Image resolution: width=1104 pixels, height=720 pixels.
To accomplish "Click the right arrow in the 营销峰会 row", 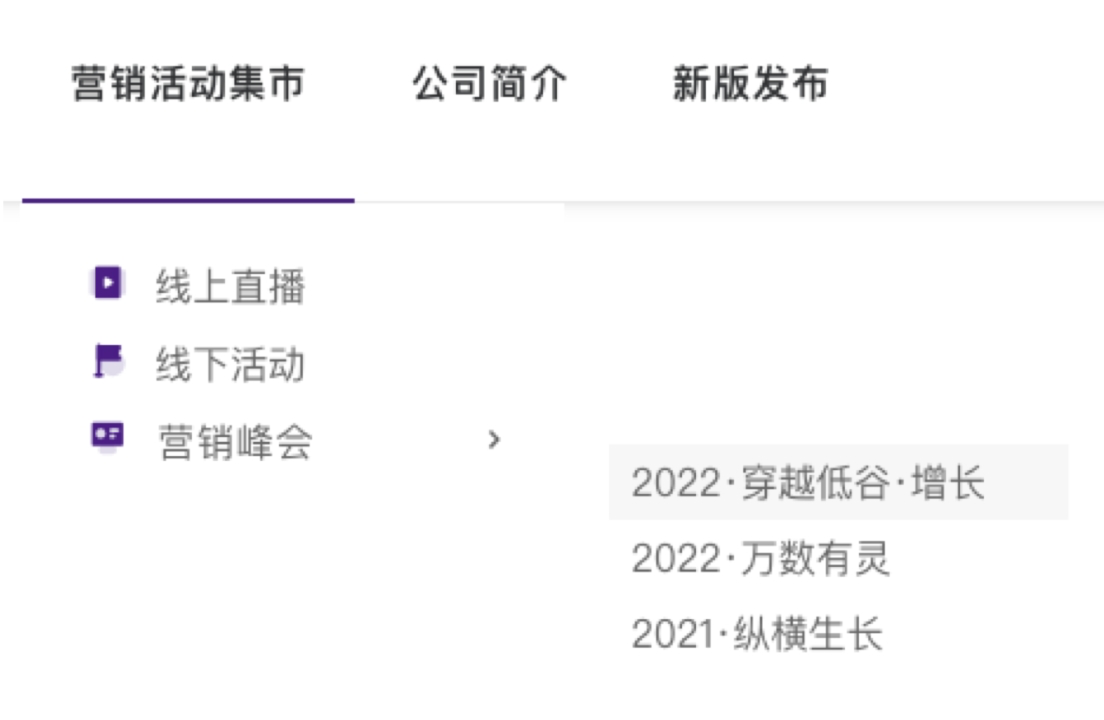I will coord(492,438).
